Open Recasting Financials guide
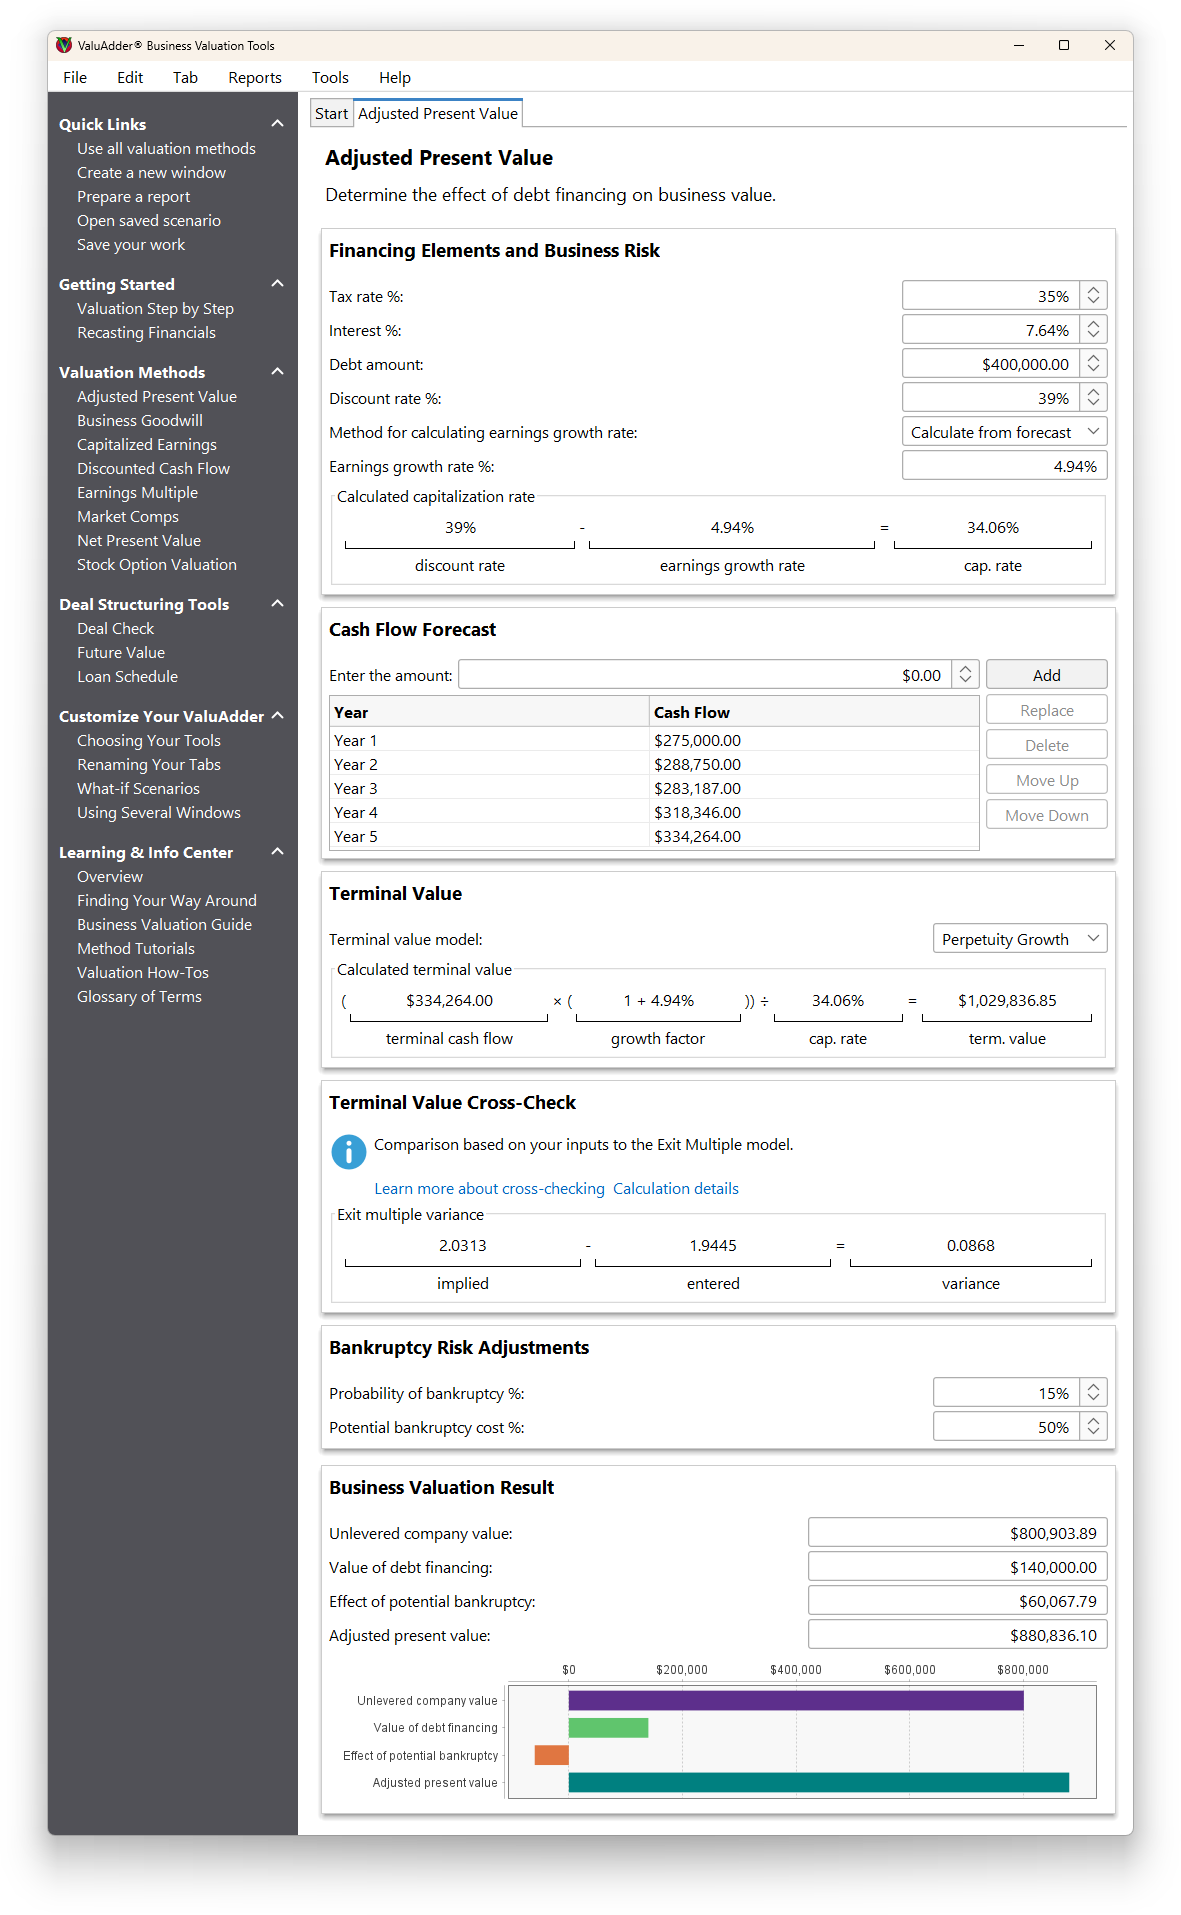Image resolution: width=1181 pixels, height=1915 pixels. point(146,332)
